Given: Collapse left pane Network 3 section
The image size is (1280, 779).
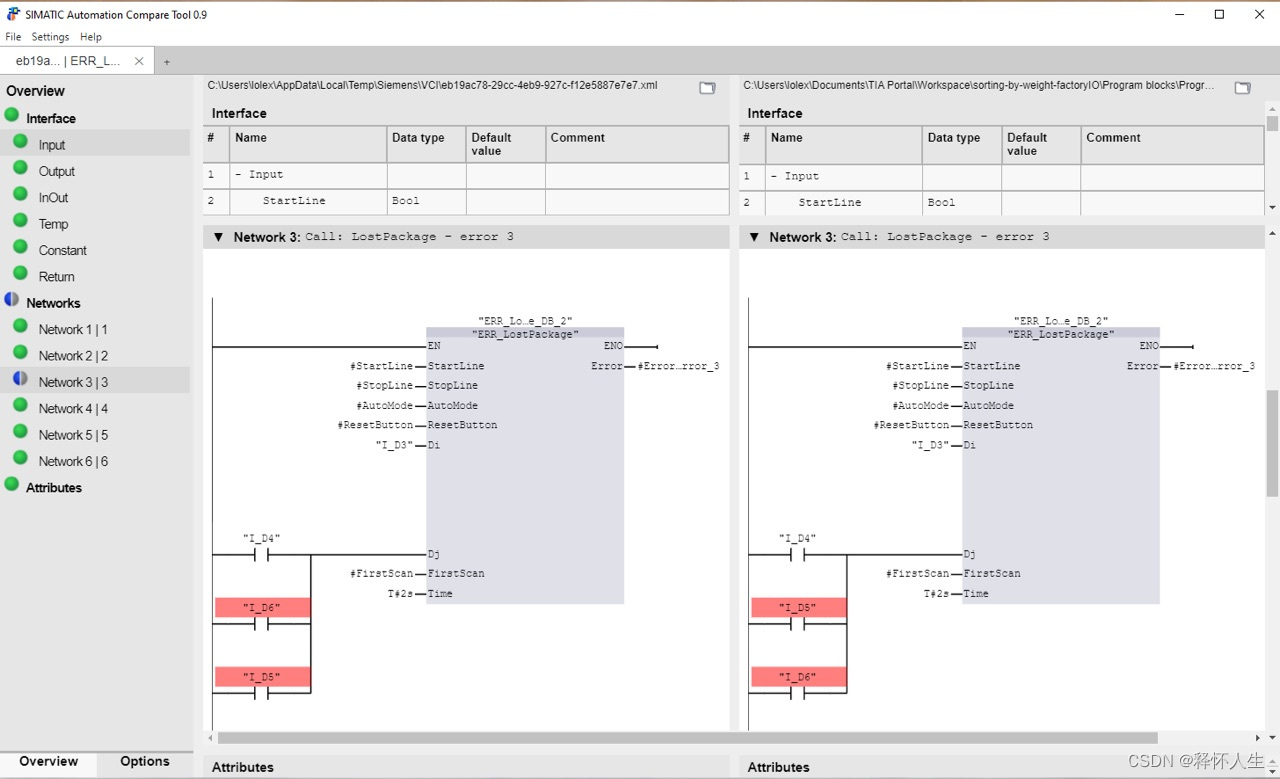Looking at the screenshot, I should point(218,237).
